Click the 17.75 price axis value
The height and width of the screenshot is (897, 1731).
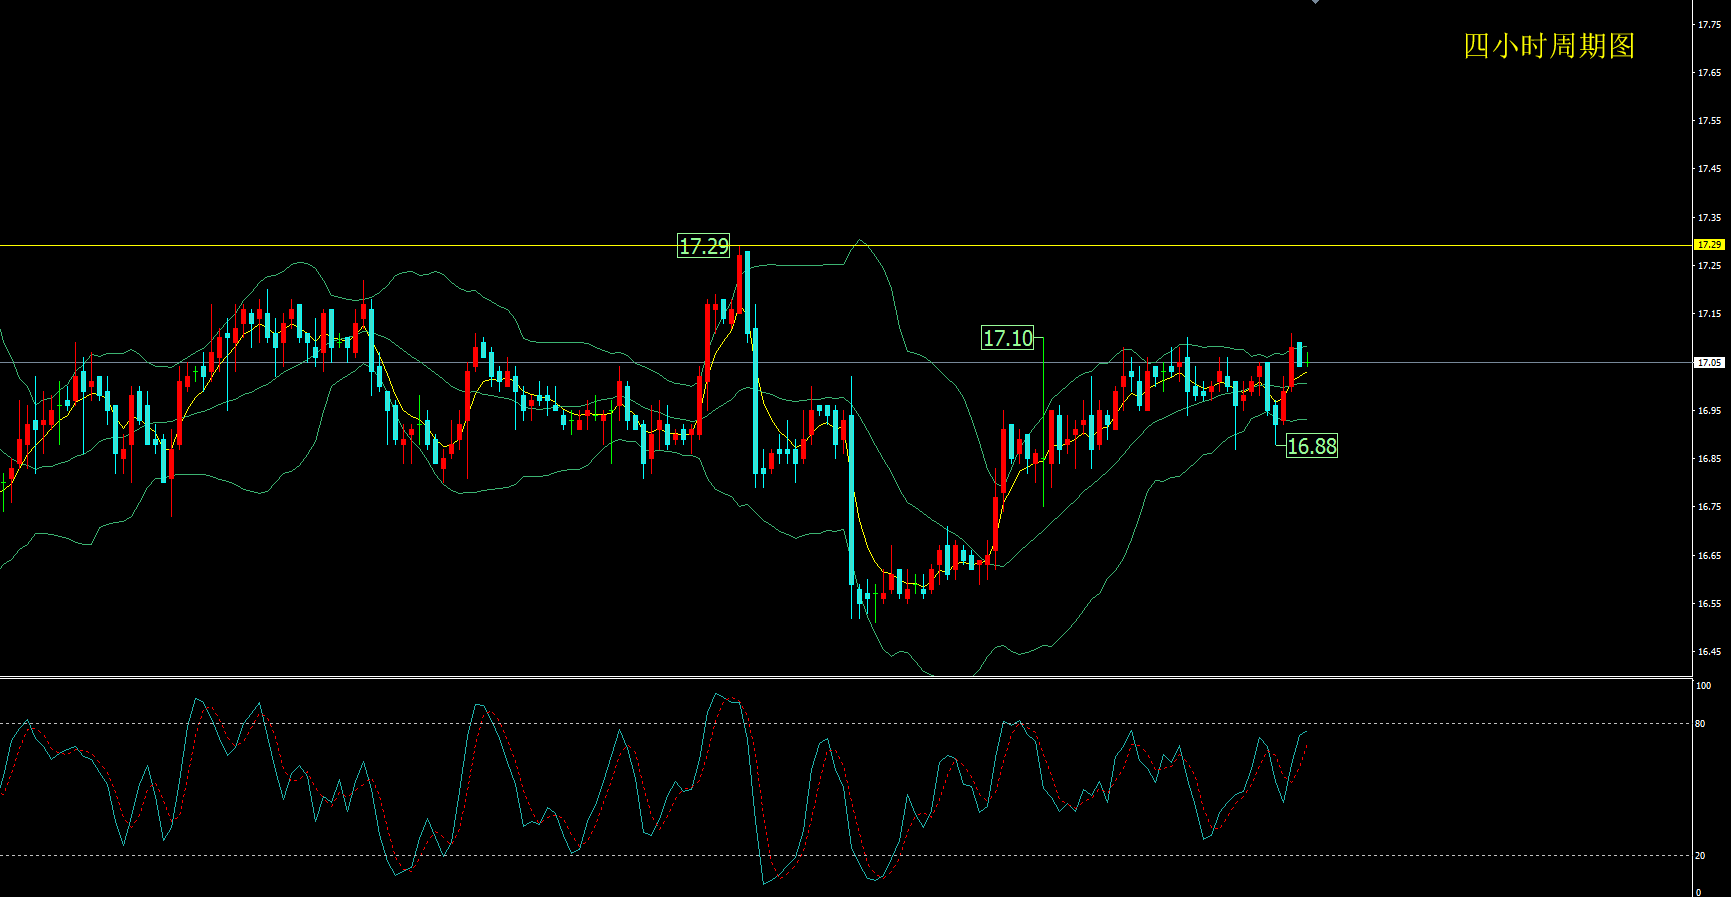pyautogui.click(x=1709, y=25)
